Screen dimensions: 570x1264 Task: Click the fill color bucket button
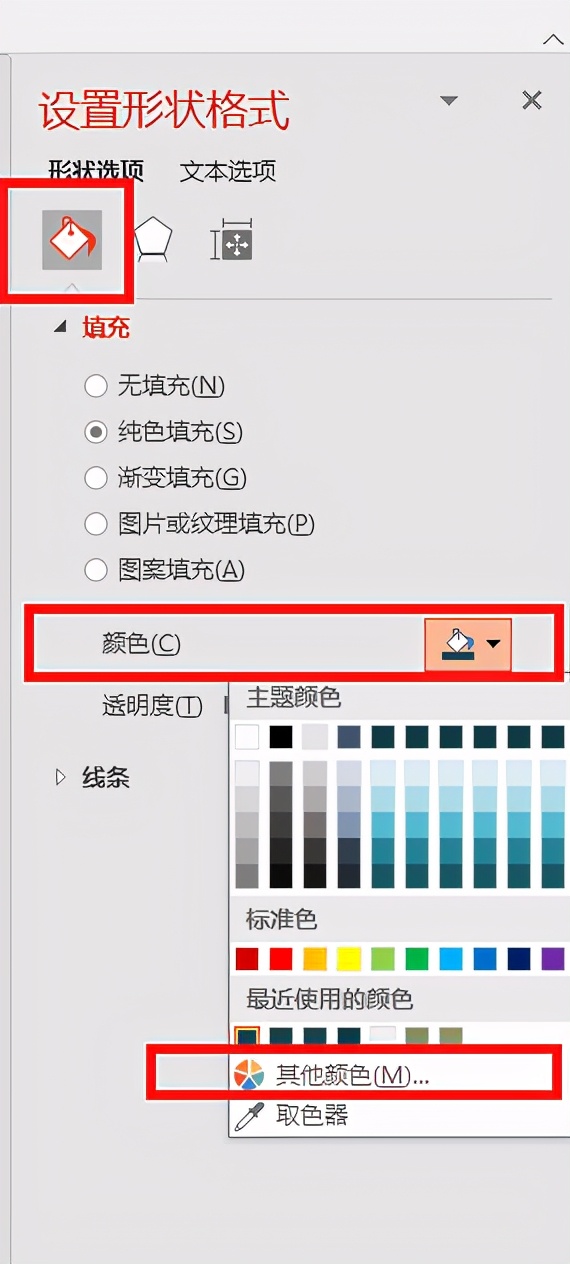click(x=468, y=644)
